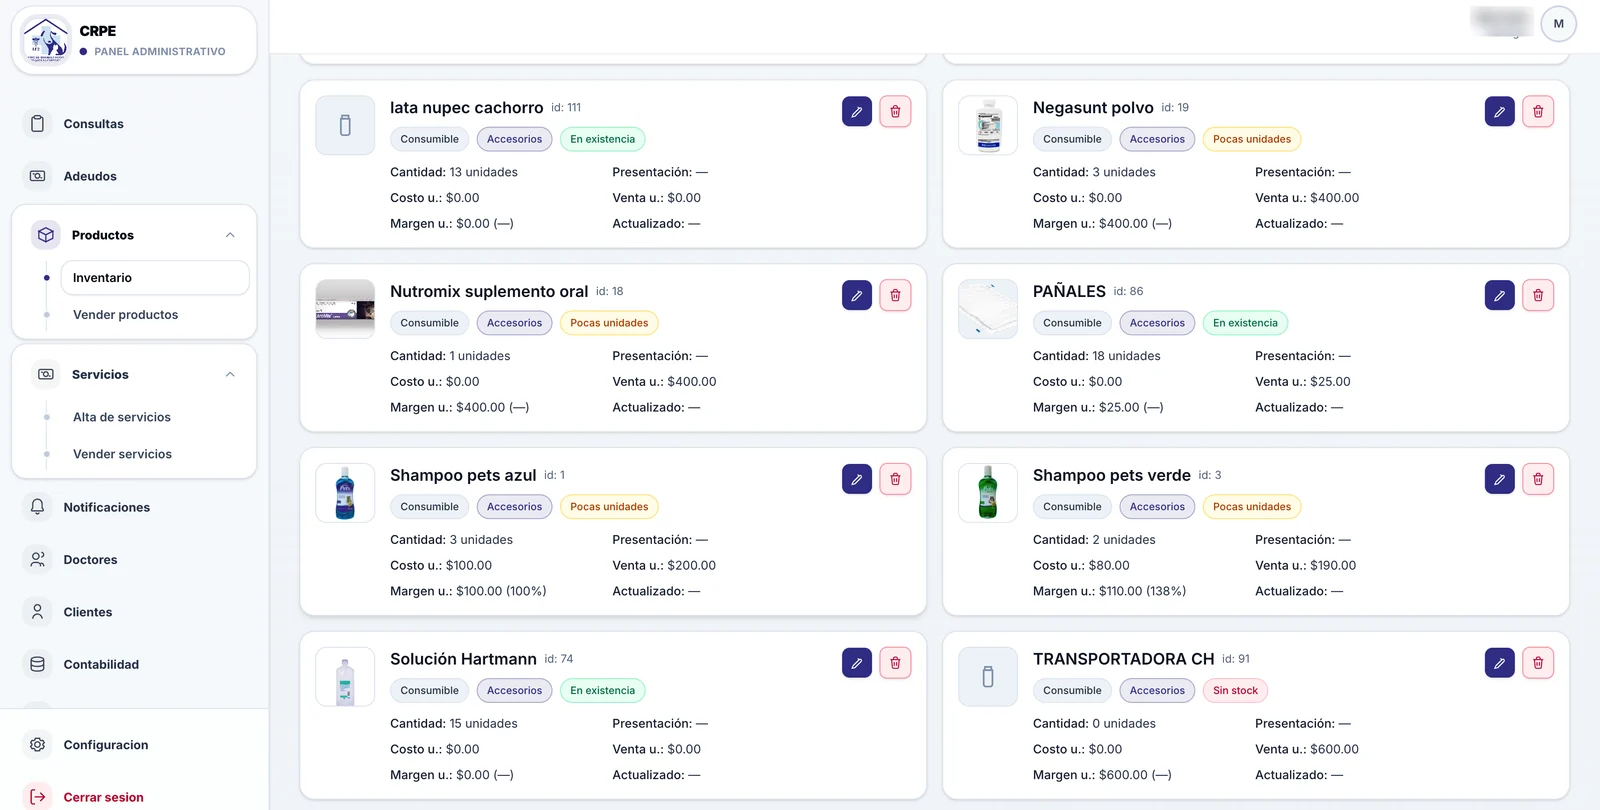Viewport: 1600px width, 810px height.
Task: Delete the Shampoo pets azul product
Action: coord(895,480)
